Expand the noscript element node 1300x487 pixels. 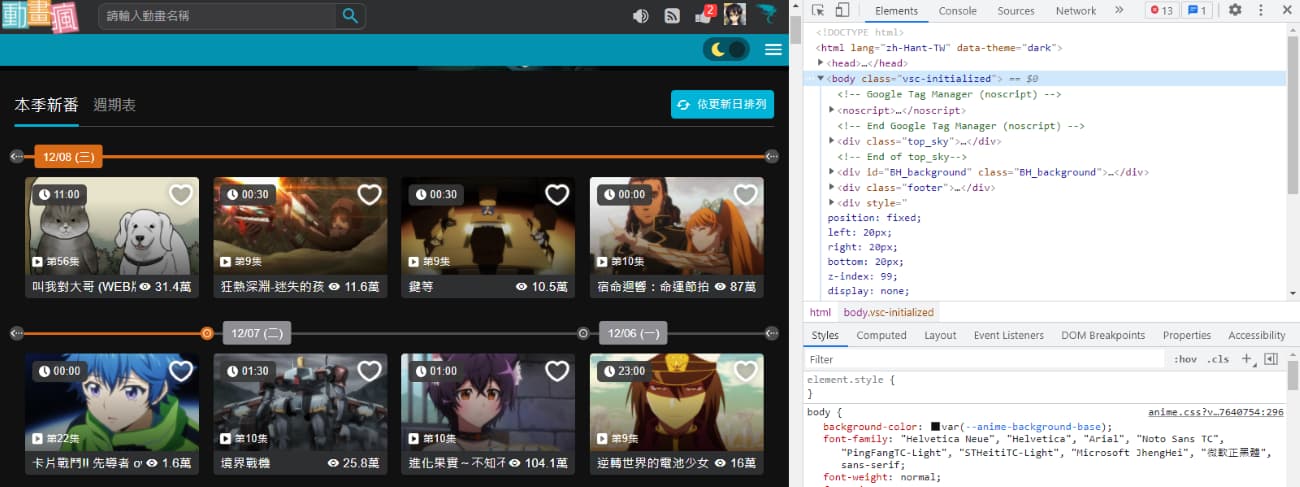[833, 110]
